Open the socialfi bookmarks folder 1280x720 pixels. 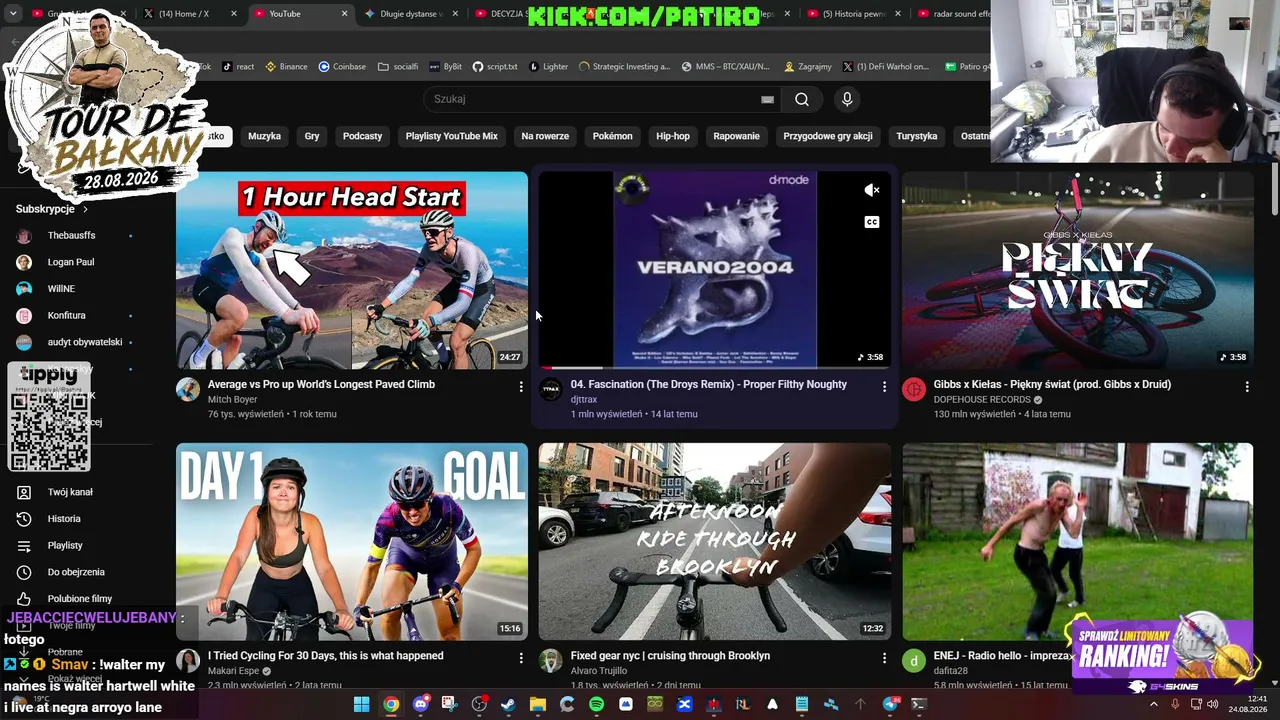[398, 67]
